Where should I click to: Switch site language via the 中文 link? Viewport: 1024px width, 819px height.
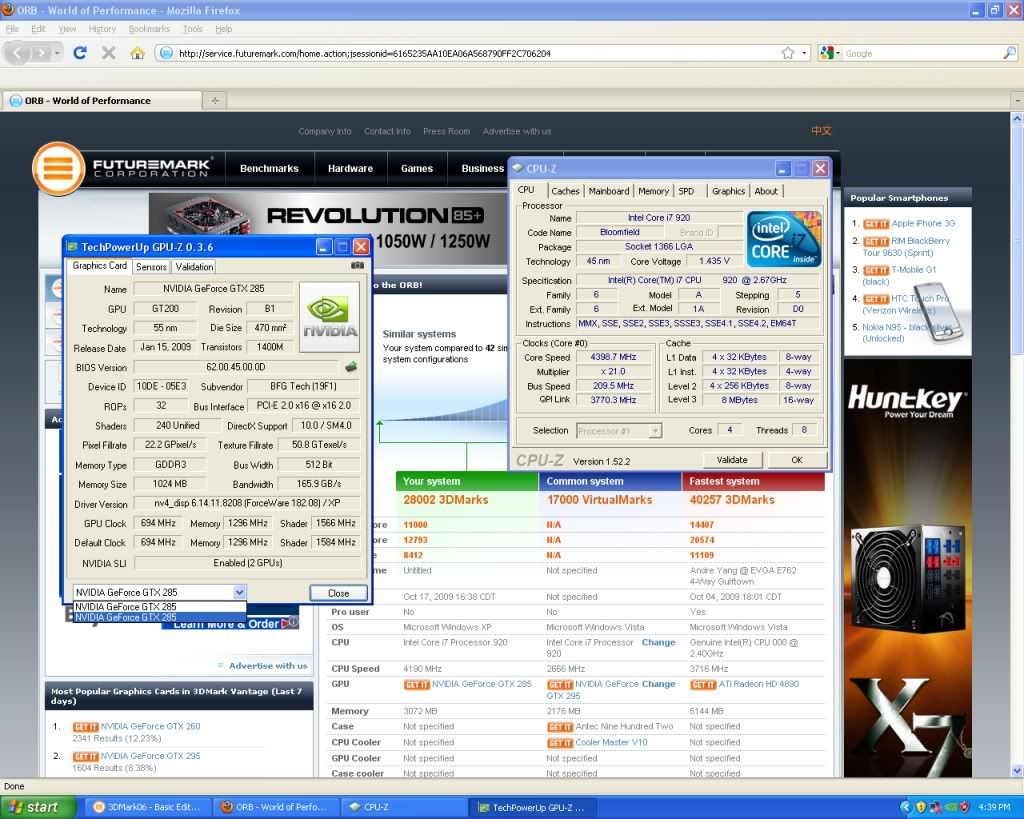821,131
